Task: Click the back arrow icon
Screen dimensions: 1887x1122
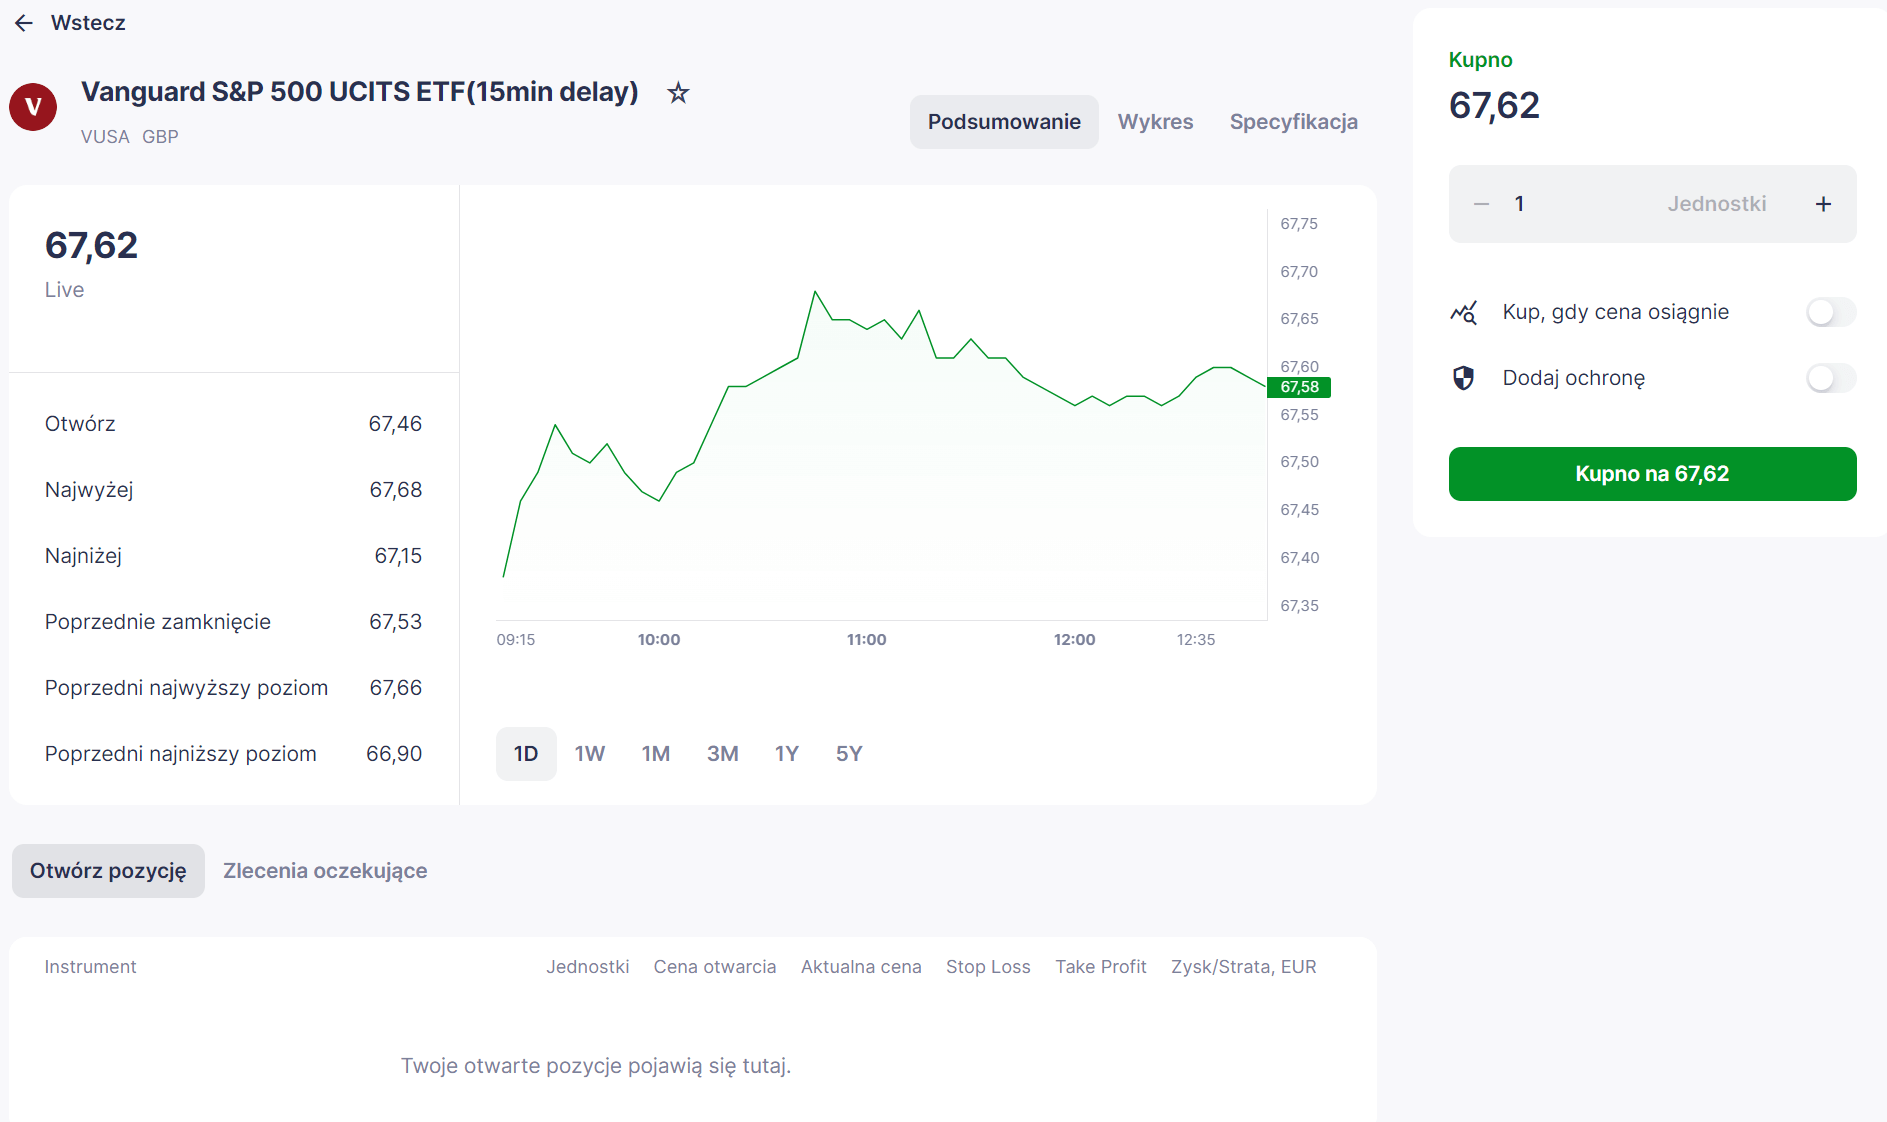Action: (x=24, y=23)
